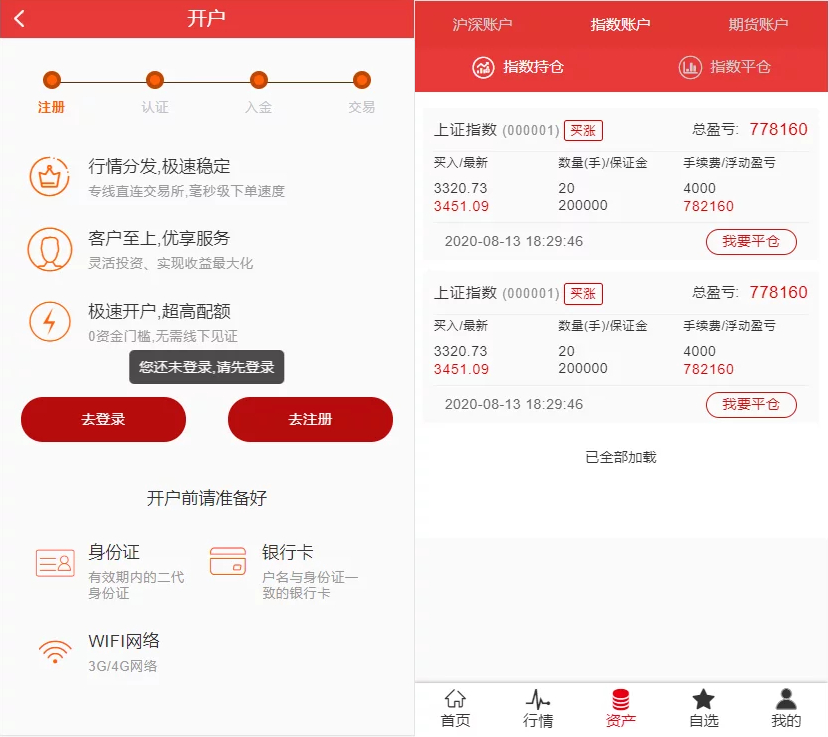Open the 我的 profile icon
Viewport: 828px width, 737px height.
click(x=786, y=699)
